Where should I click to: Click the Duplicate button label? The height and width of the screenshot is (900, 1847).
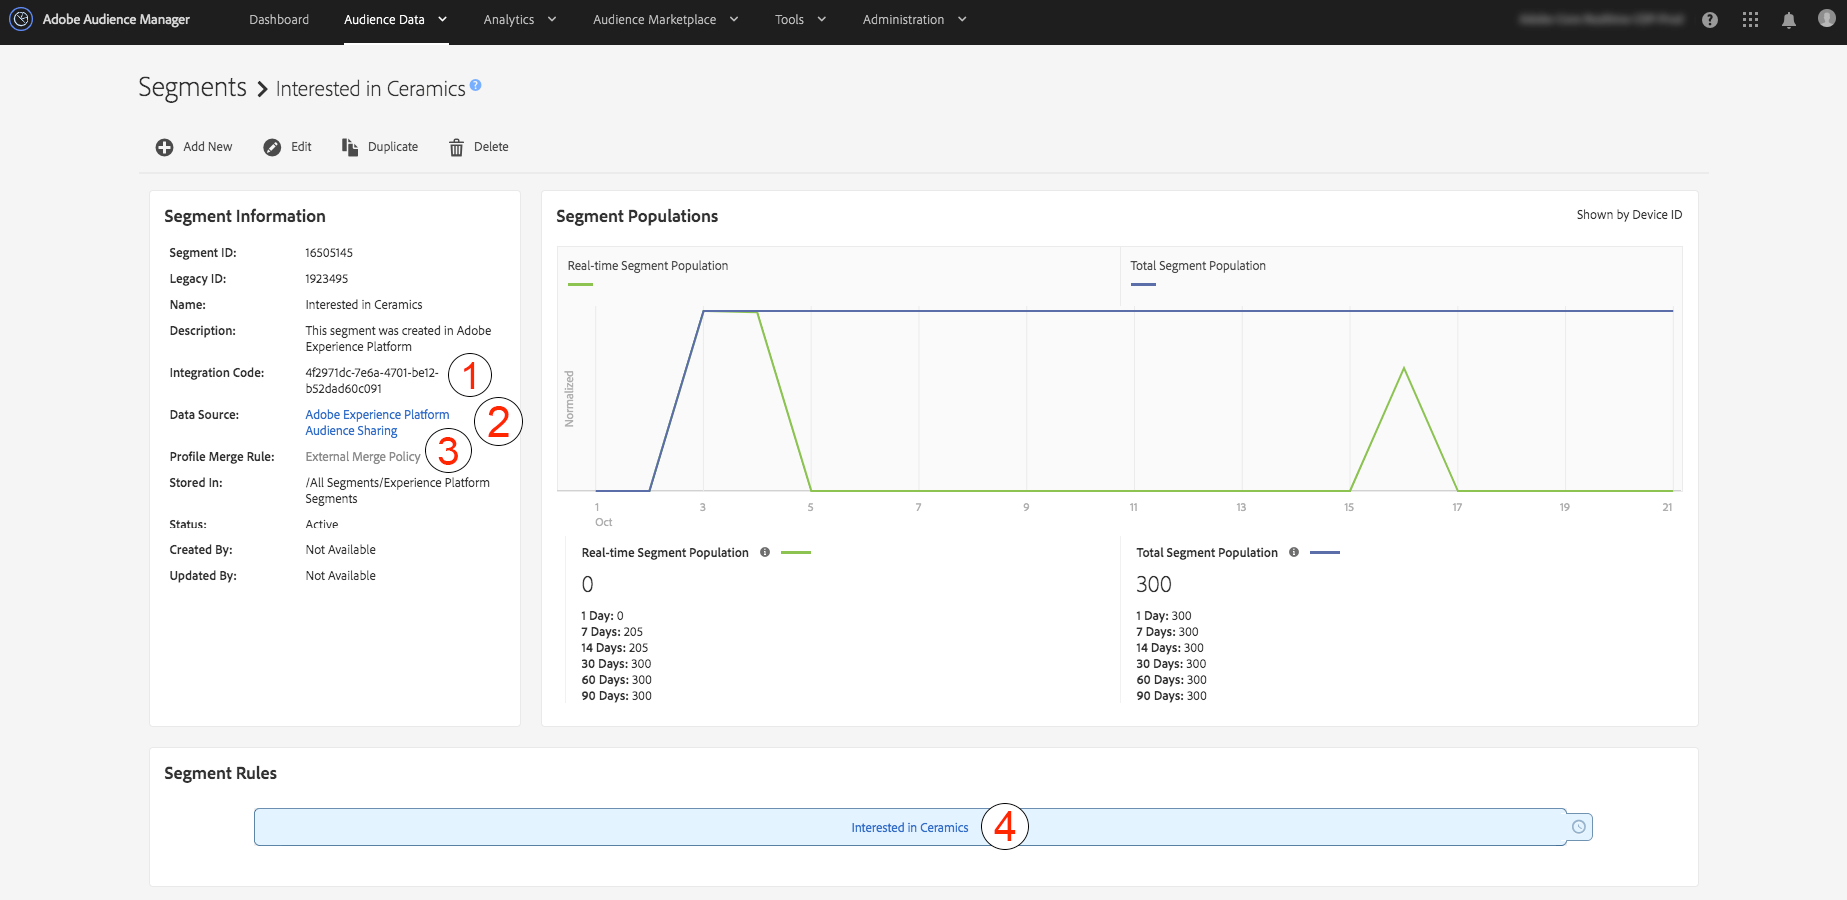(393, 147)
